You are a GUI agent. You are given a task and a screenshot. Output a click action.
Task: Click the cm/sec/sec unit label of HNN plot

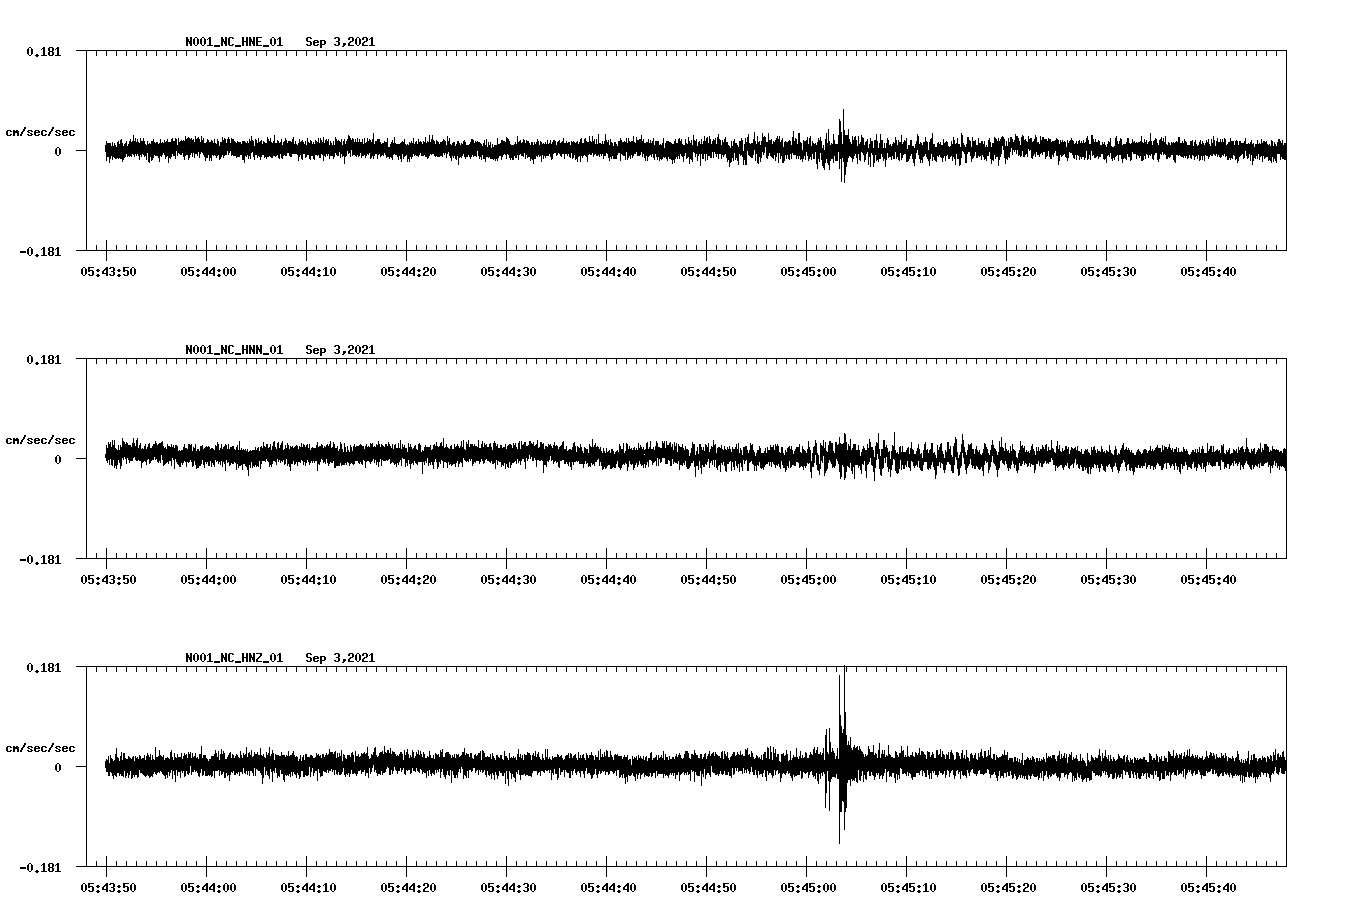coord(40,440)
